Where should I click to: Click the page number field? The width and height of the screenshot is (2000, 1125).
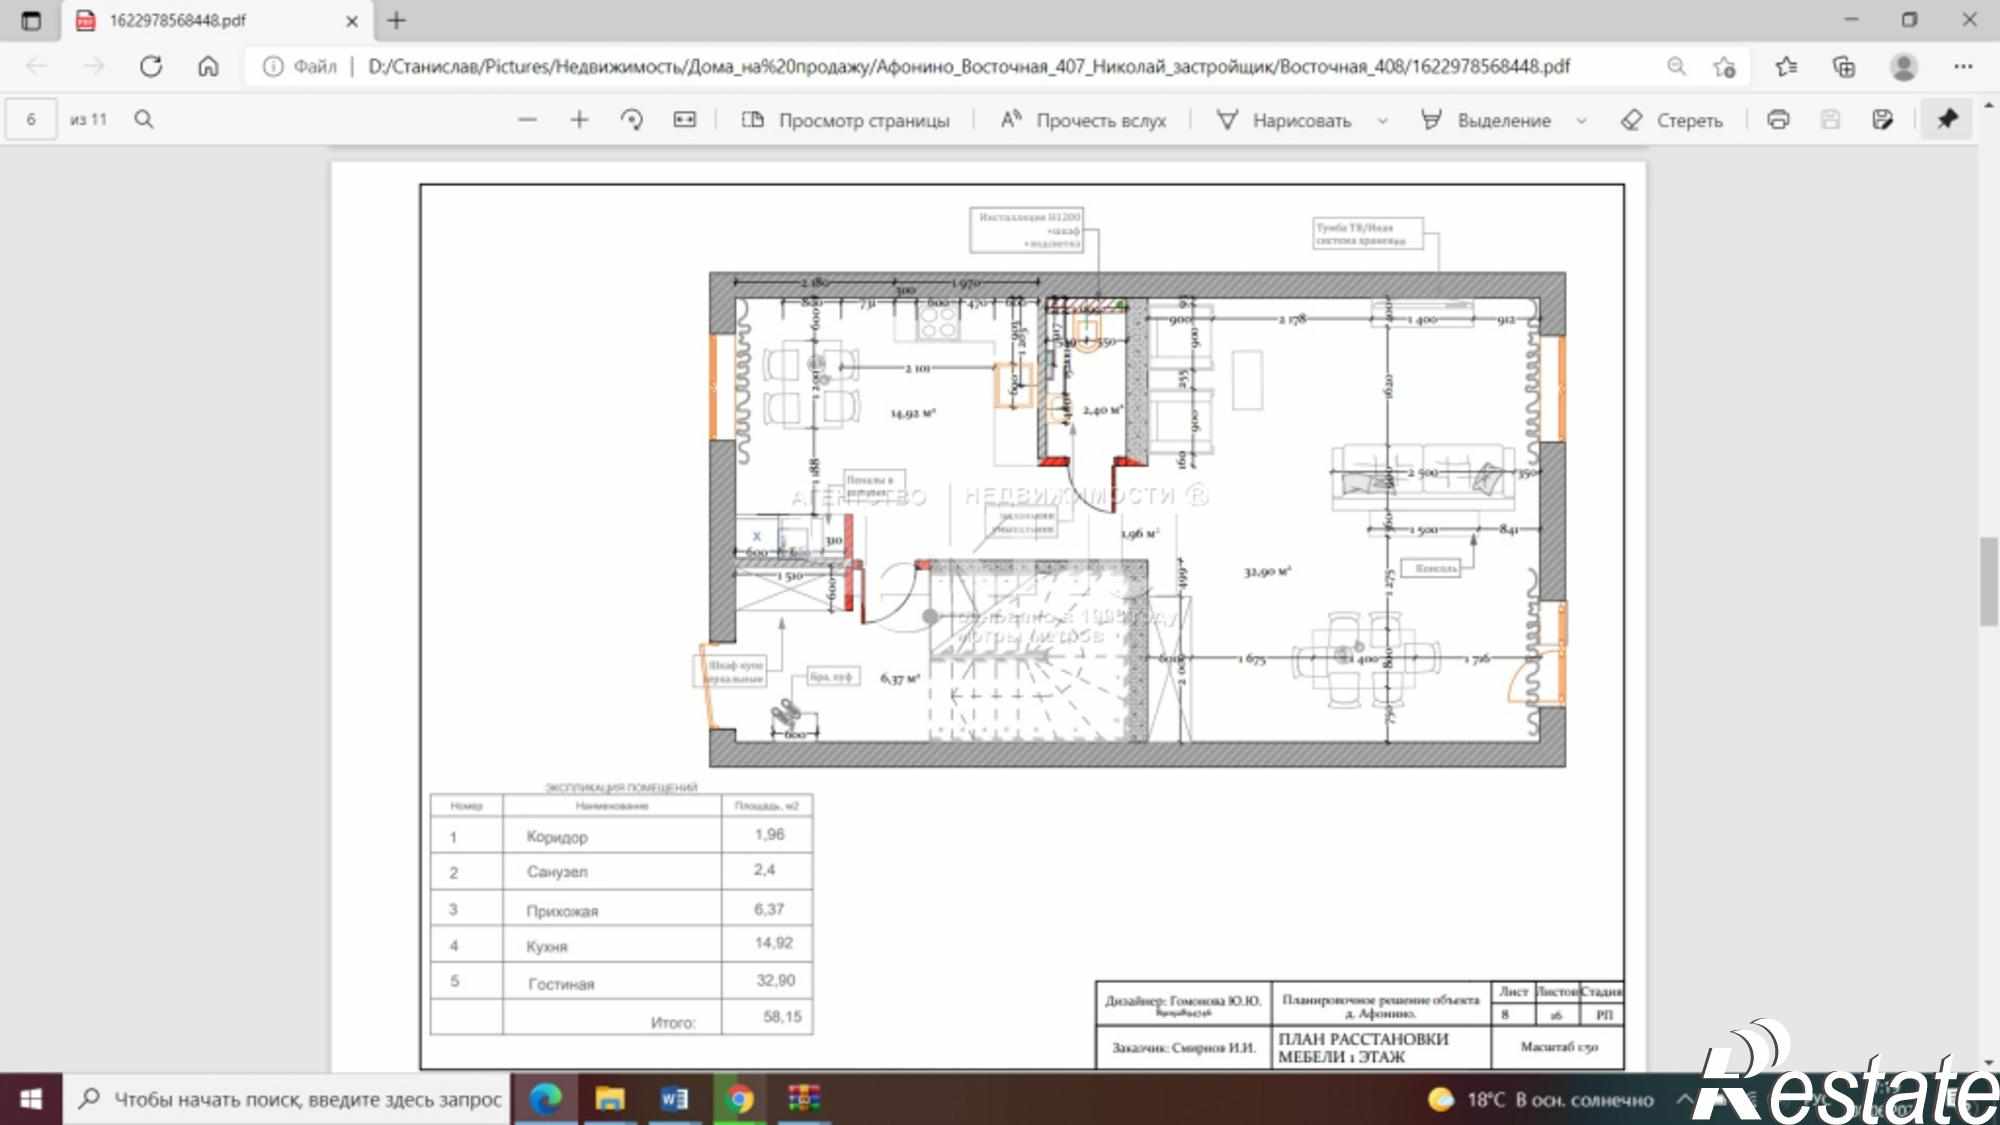[x=31, y=120]
